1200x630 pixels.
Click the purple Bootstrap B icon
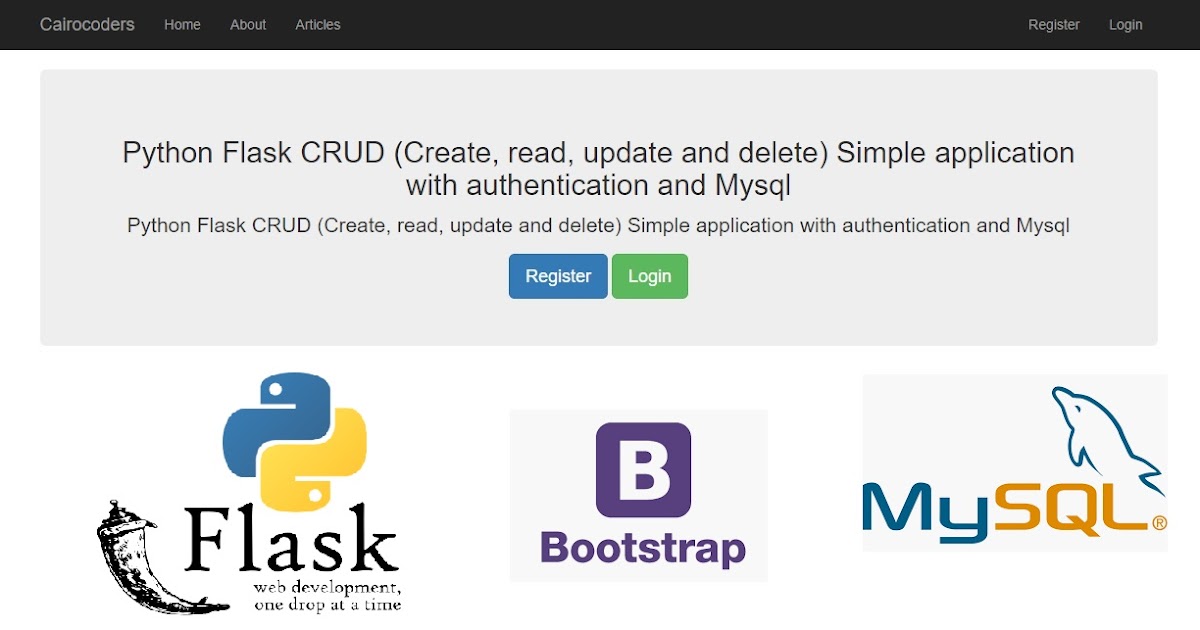pos(645,470)
